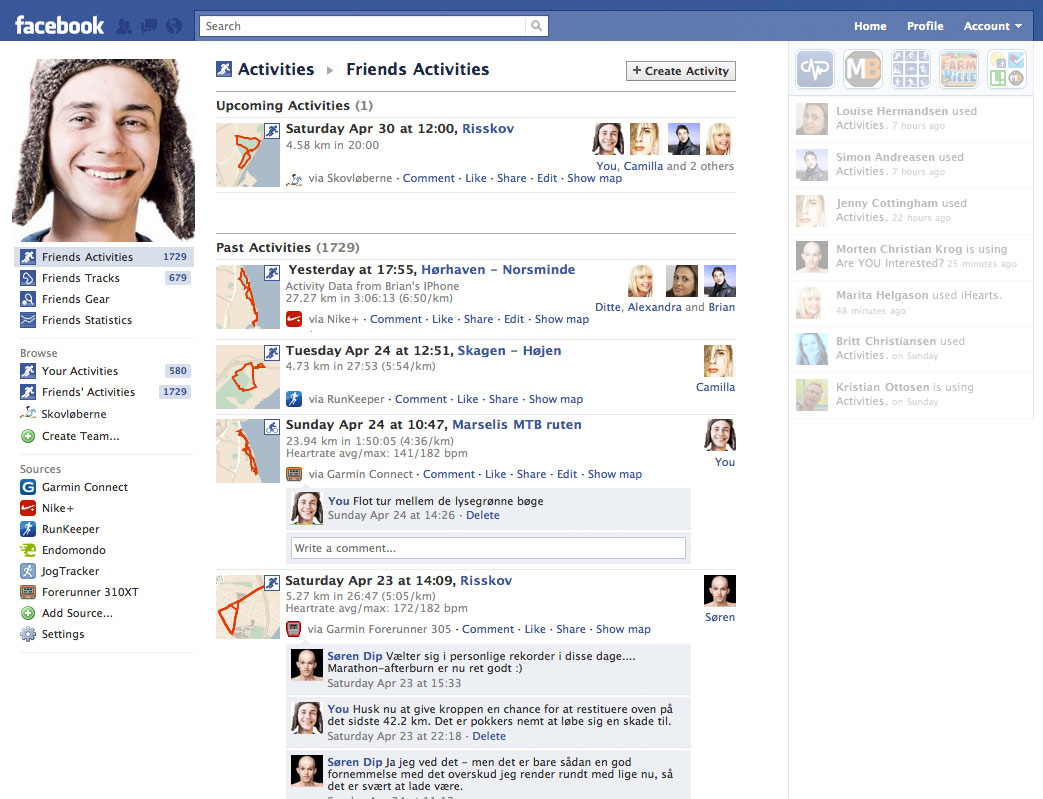Screen dimensions: 1043x799
Task: Click the Risskov upcoming activity map thumbnail
Action: [x=247, y=155]
